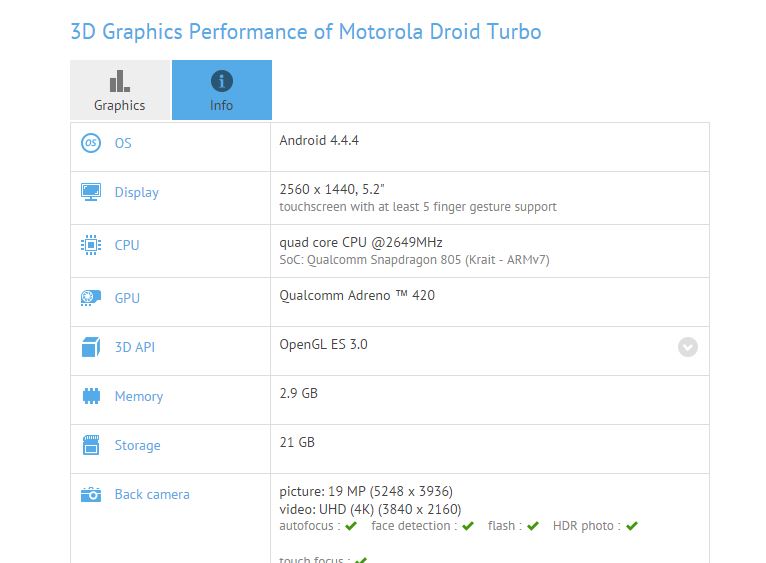
Task: Click the autofocus green checkmark
Action: [351, 526]
